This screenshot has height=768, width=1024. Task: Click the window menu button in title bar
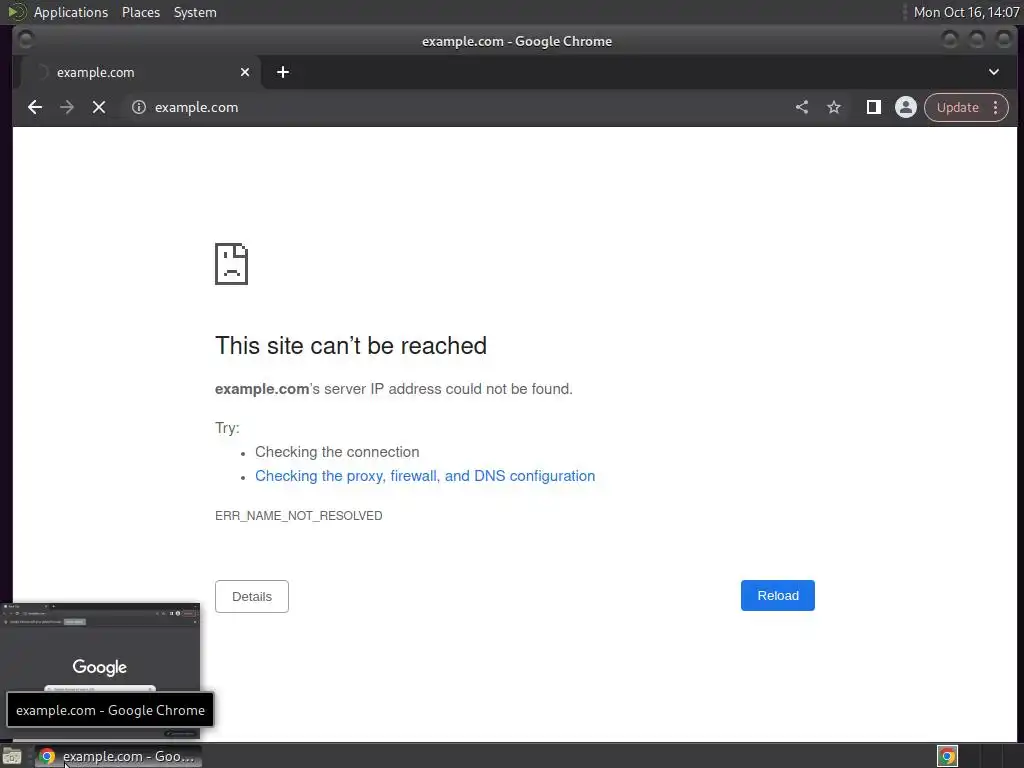[25, 40]
